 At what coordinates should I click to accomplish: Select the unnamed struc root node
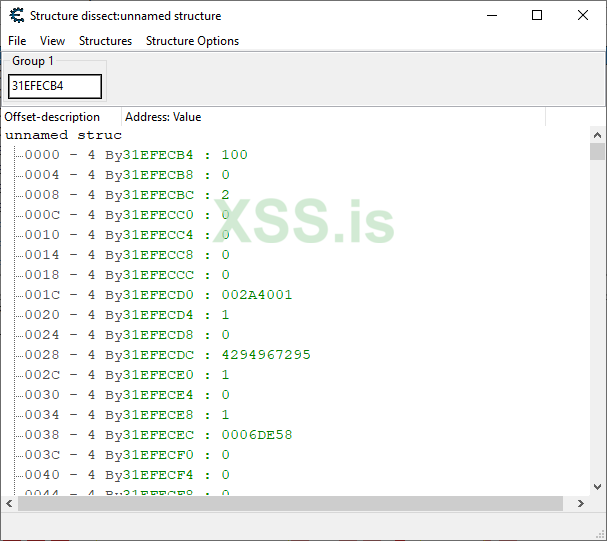(x=63, y=135)
